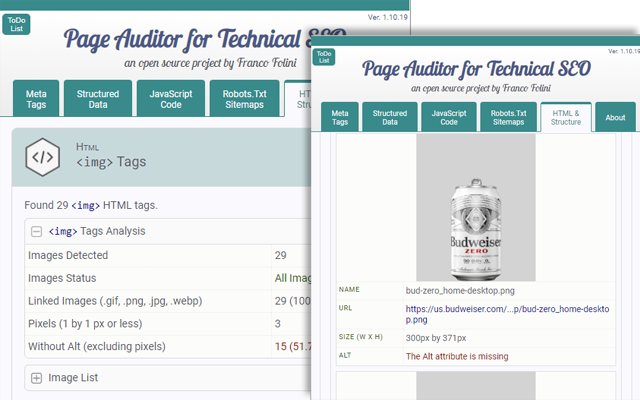Switch to Robots.Txt Sitemaps tab in back window

[244, 99]
